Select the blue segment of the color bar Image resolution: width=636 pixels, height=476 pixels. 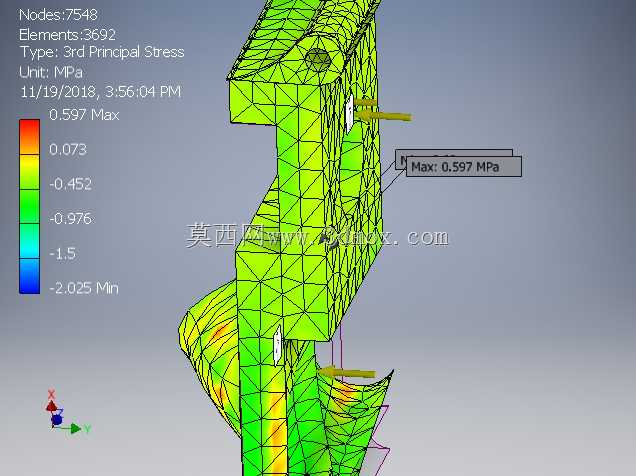tap(30, 276)
